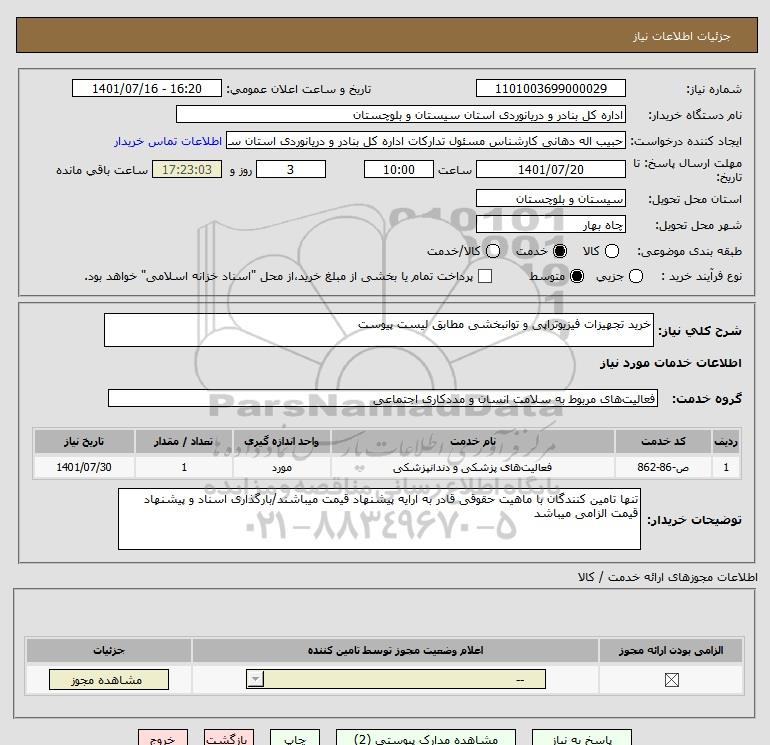Click delivery province field سیستان و بلوچستان

(x=550, y=198)
